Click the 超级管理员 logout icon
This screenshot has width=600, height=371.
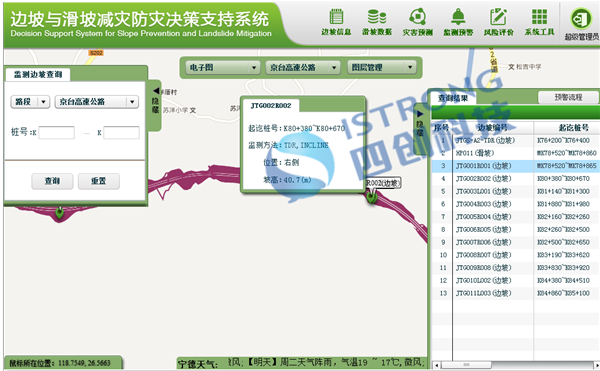pos(581,19)
